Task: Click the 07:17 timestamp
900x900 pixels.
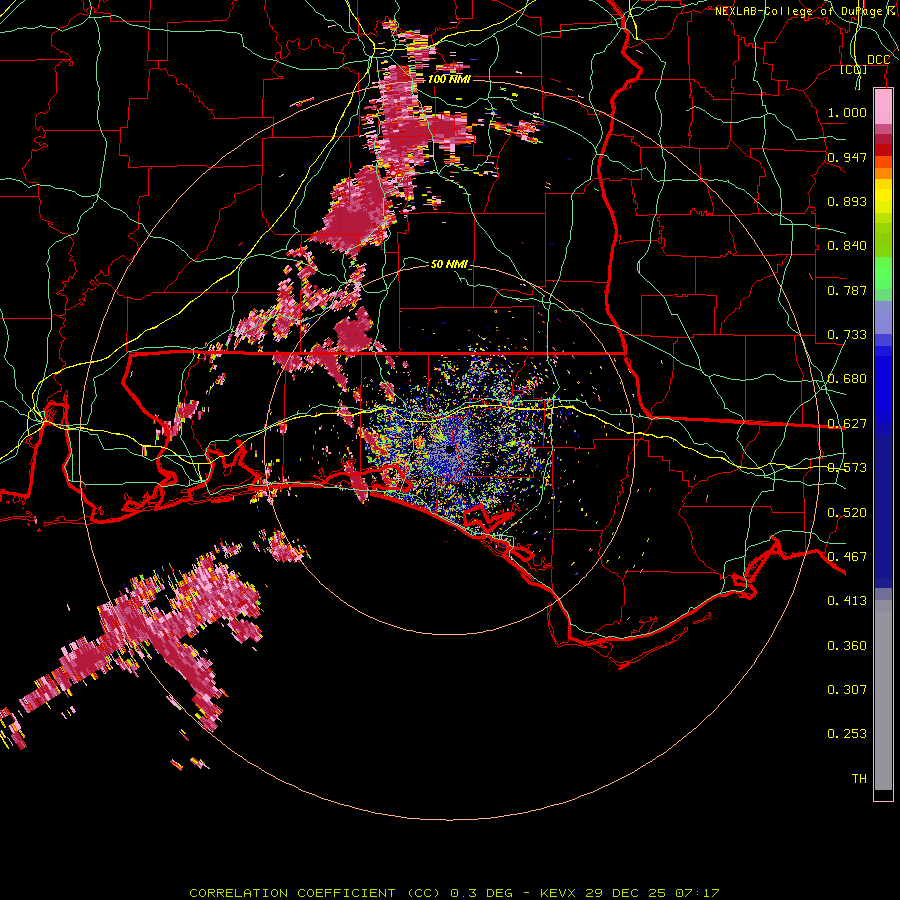Action: pyautogui.click(x=697, y=893)
